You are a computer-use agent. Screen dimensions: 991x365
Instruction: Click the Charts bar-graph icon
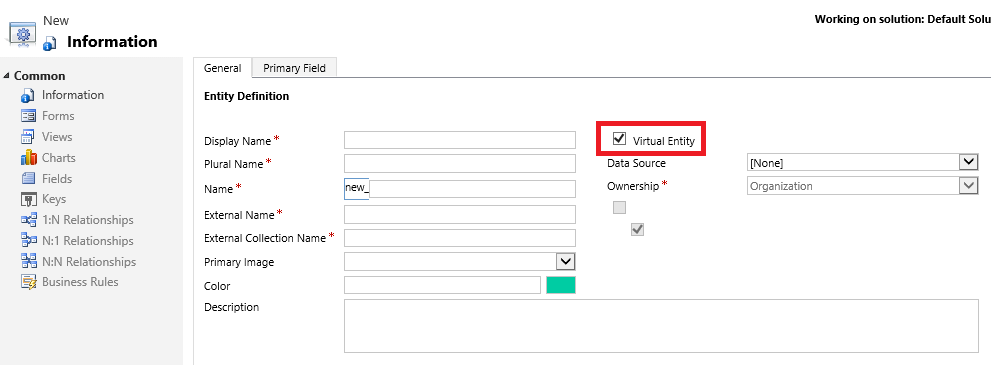28,158
